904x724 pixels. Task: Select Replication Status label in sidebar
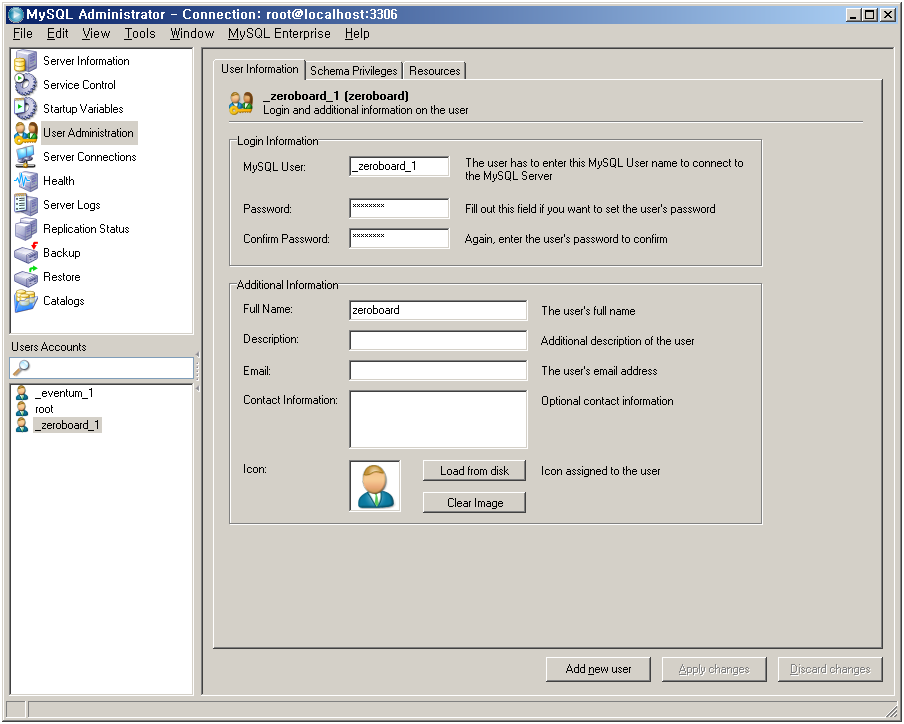(86, 229)
